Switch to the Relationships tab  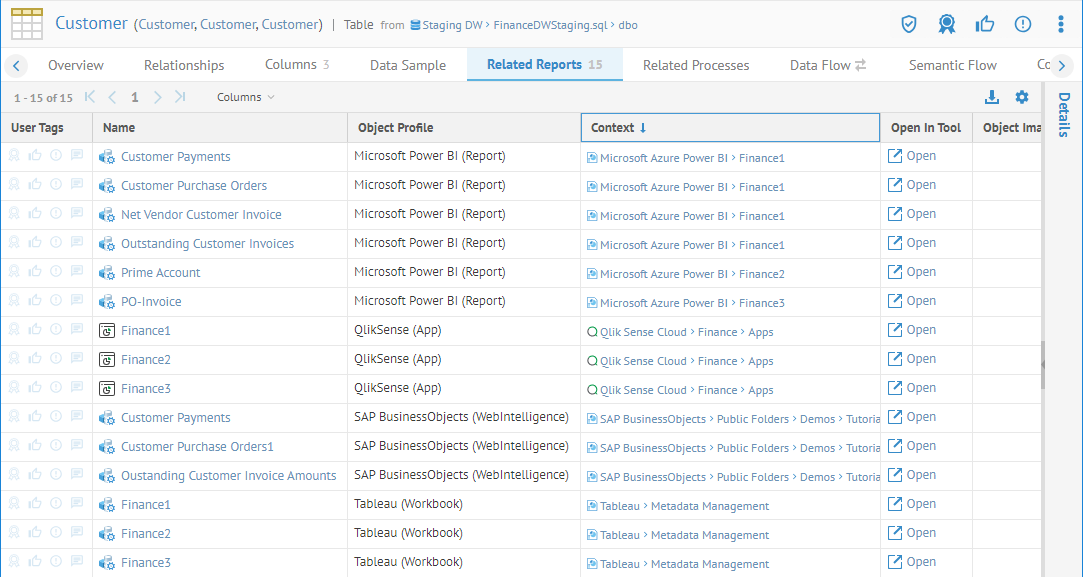point(184,65)
